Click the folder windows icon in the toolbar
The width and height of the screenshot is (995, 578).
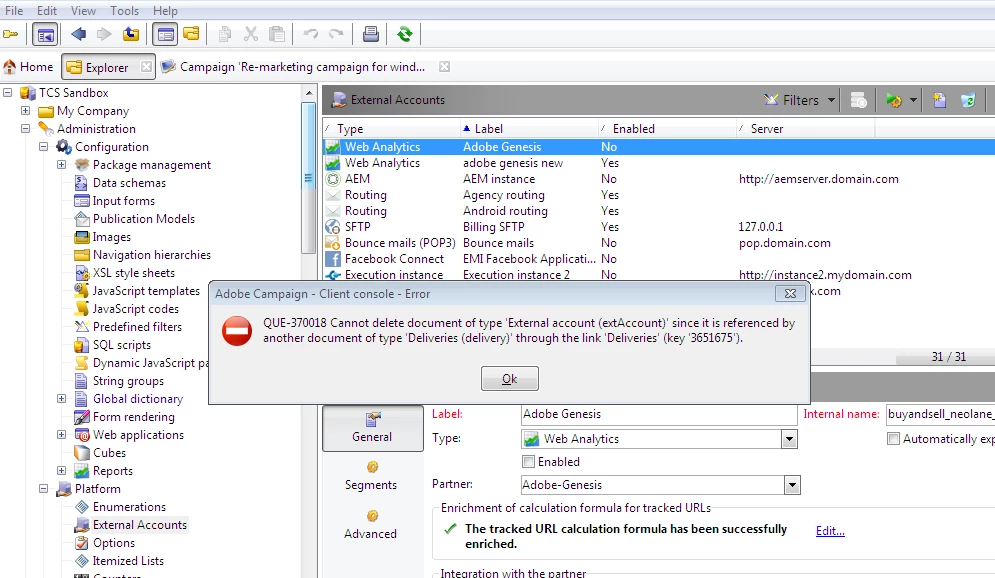tap(192, 34)
